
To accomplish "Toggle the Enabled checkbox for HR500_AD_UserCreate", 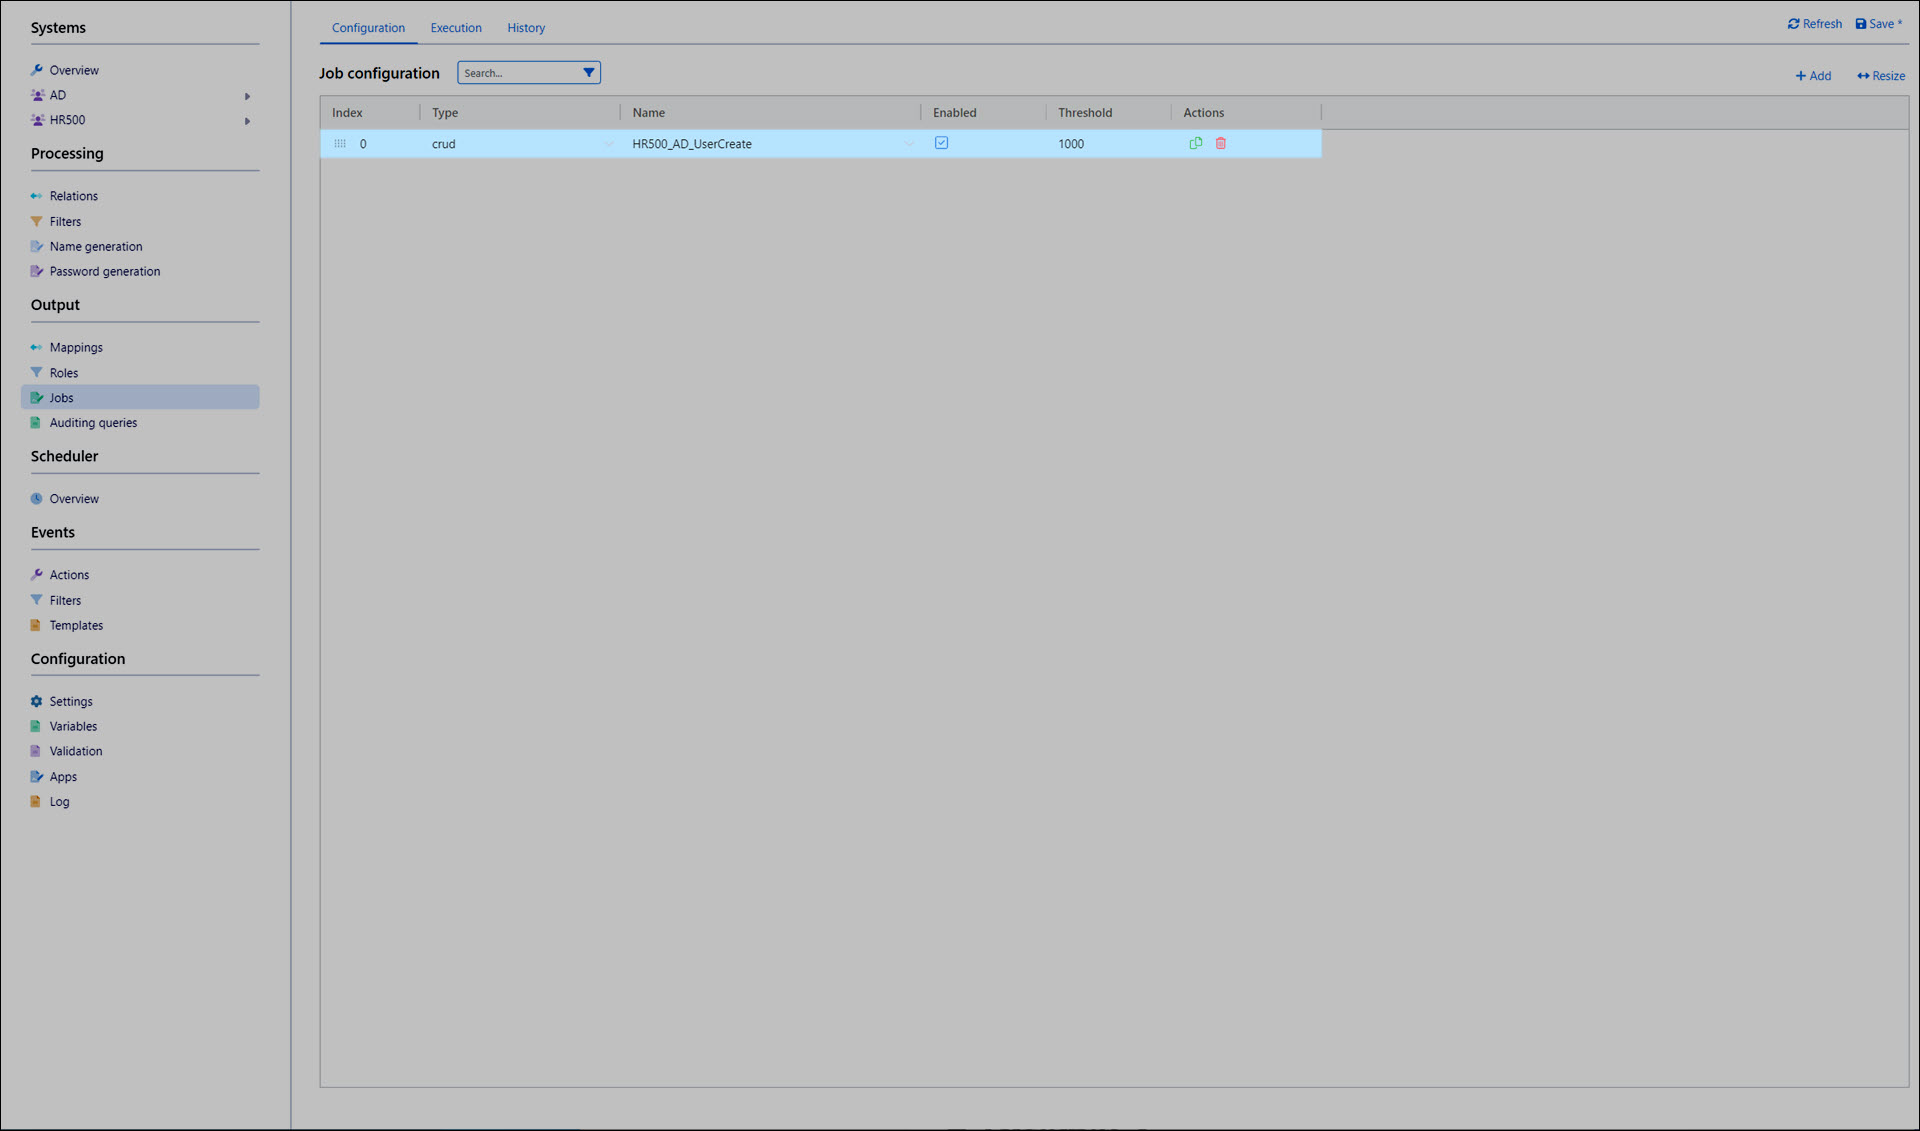I will click(x=941, y=143).
